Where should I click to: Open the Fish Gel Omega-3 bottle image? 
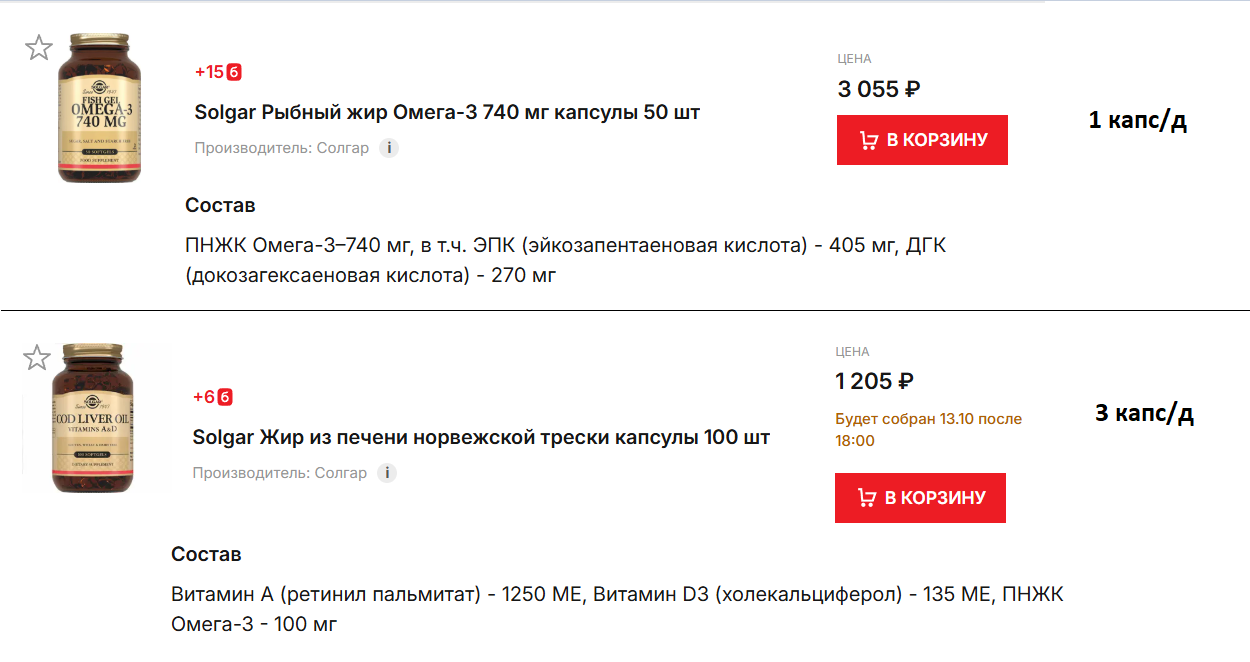pos(99,108)
